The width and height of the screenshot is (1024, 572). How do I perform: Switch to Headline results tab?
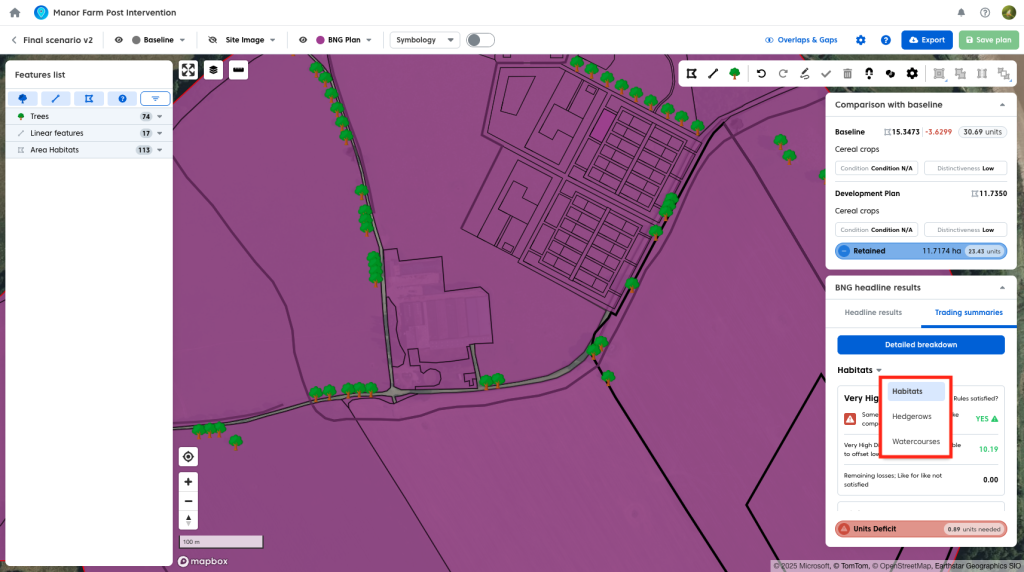point(873,313)
